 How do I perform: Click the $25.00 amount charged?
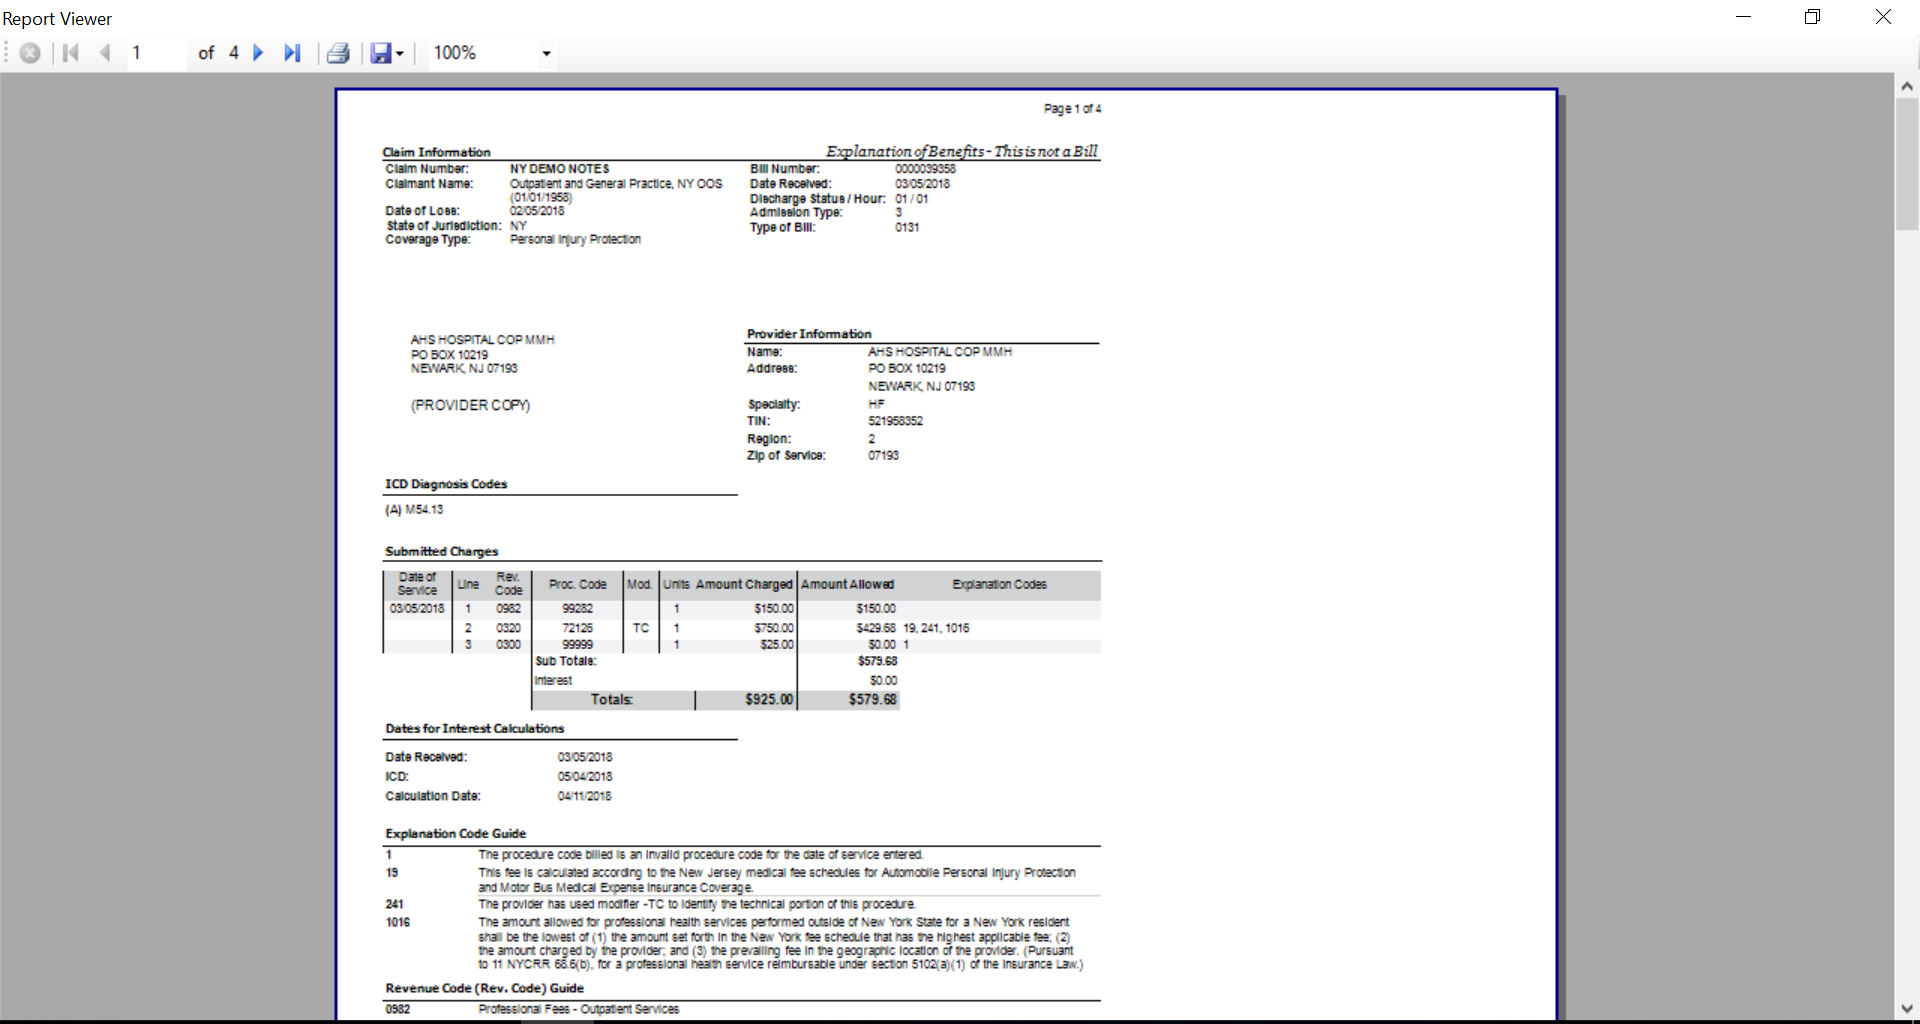click(x=776, y=645)
